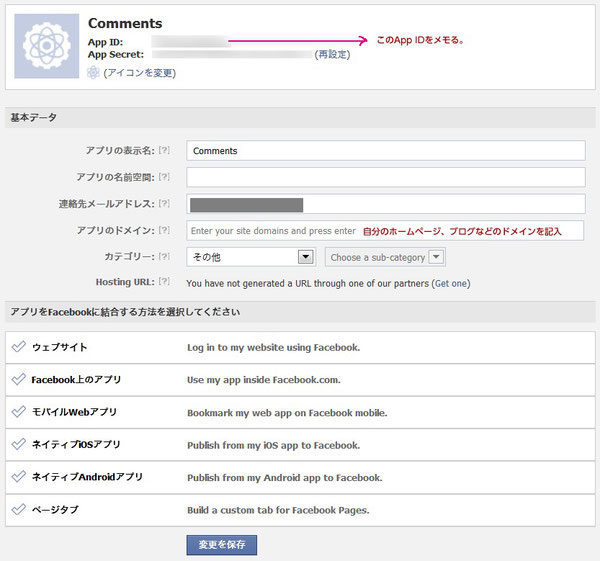Expand the ネイティブiOSアプリ row label
600x561 pixels.
(x=76, y=445)
